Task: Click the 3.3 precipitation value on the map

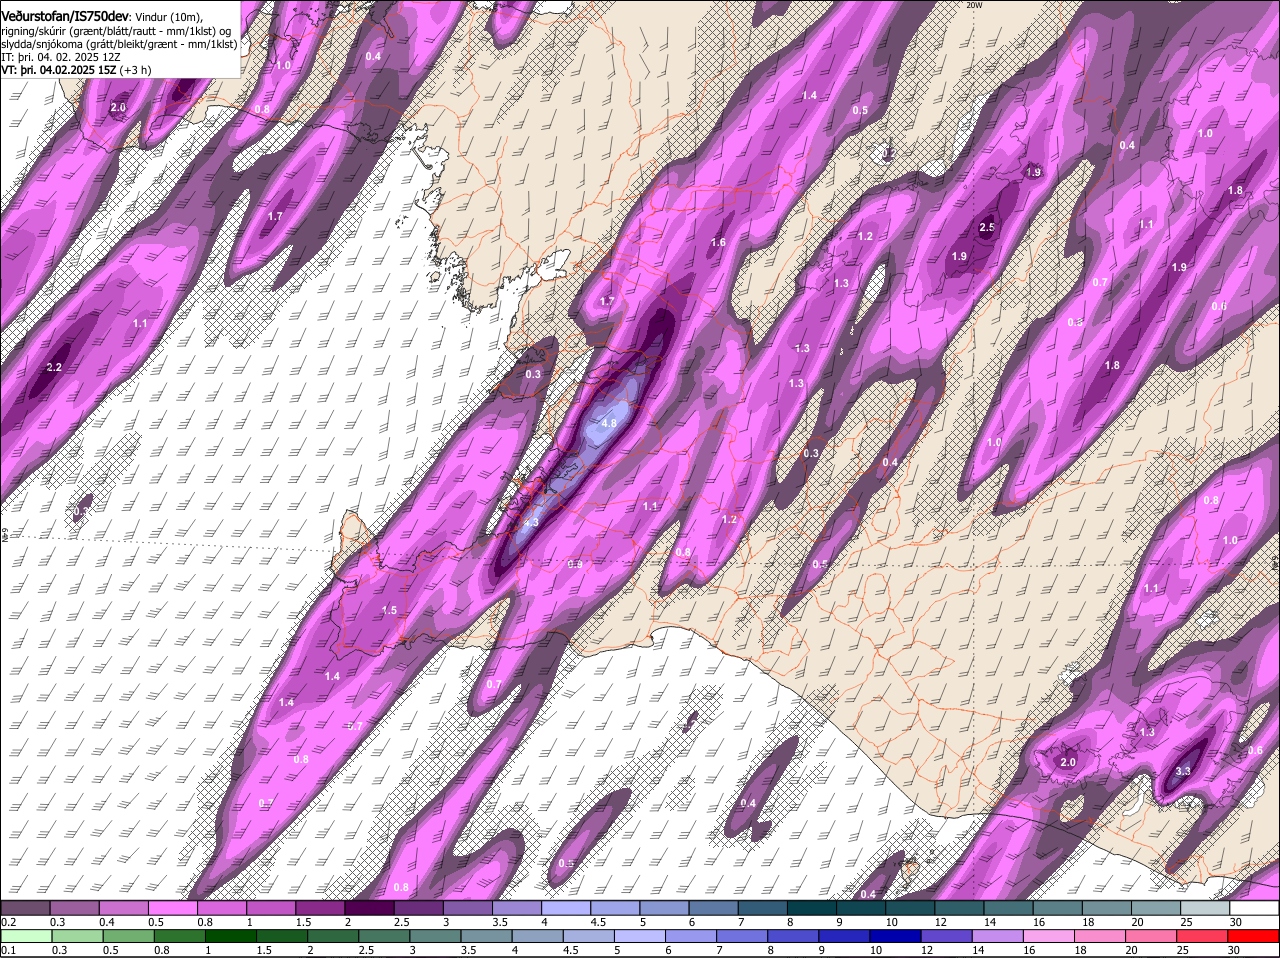Action: (1183, 771)
